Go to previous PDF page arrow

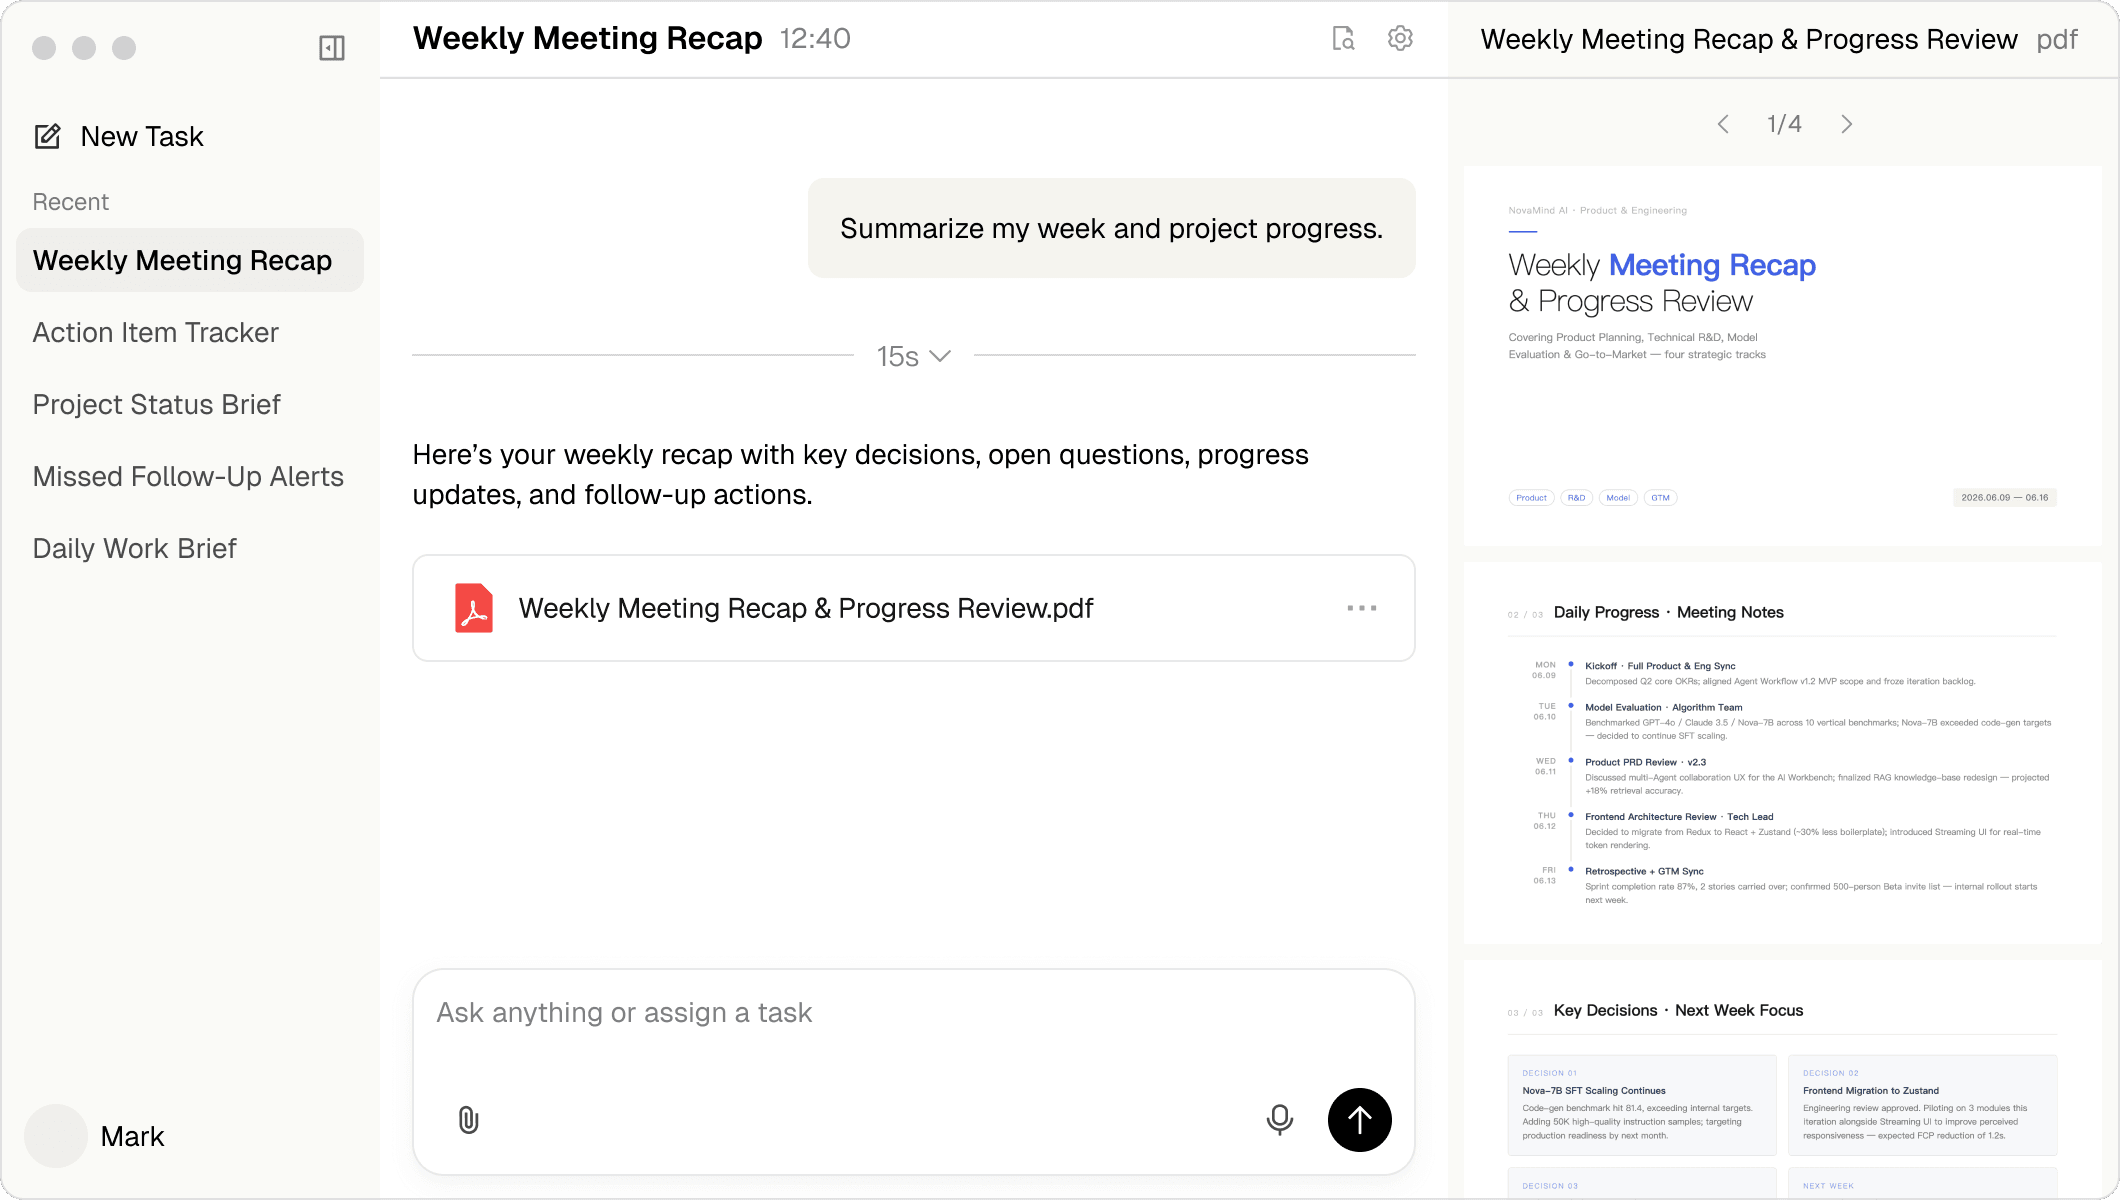1723,124
